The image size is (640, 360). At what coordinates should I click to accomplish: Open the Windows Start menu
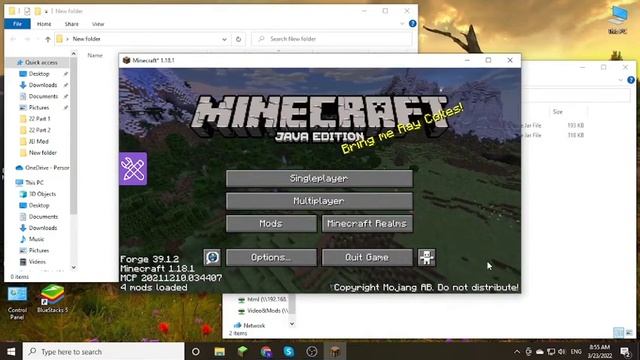11,351
